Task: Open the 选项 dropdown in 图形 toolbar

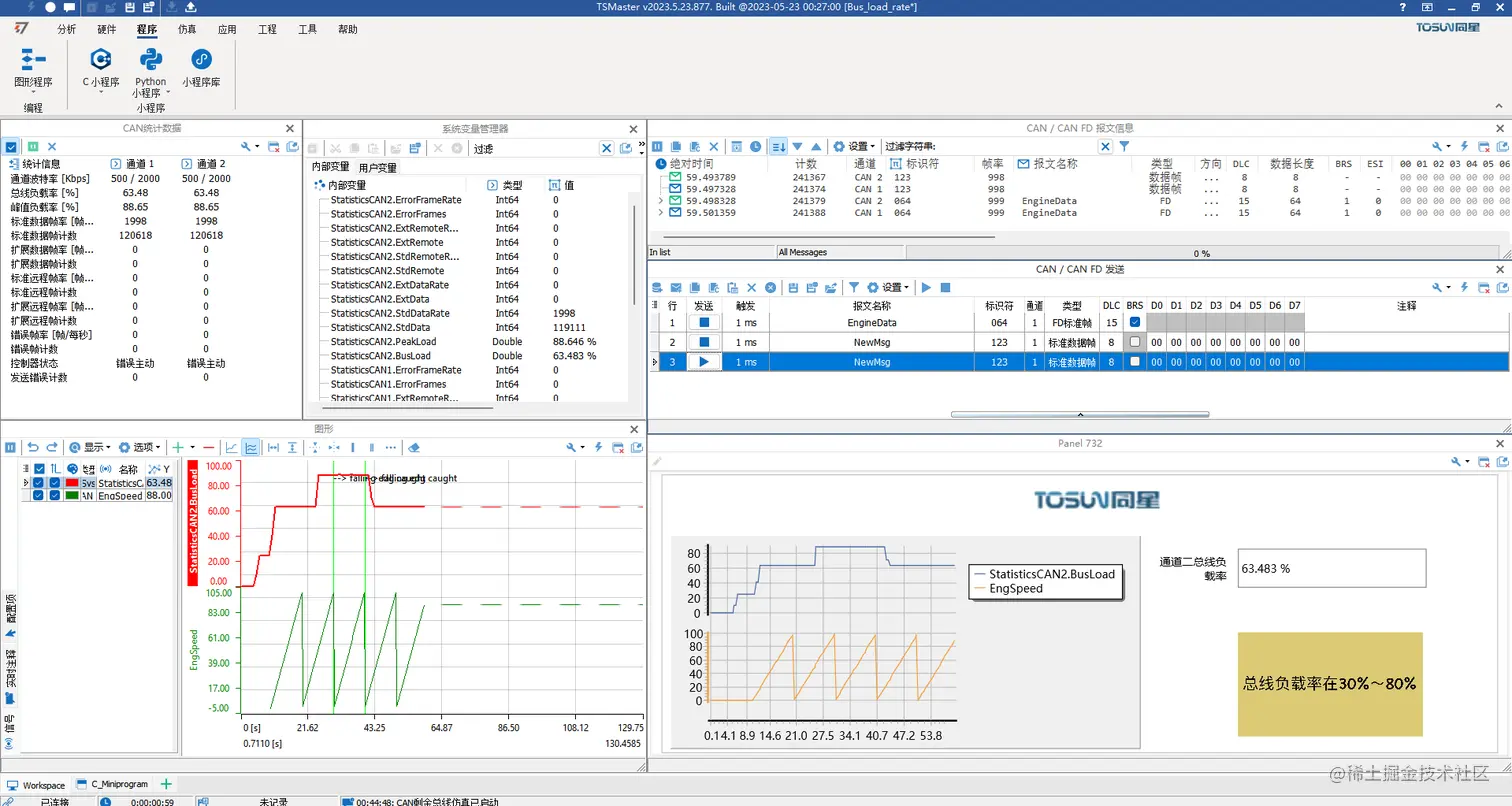Action: coord(142,447)
